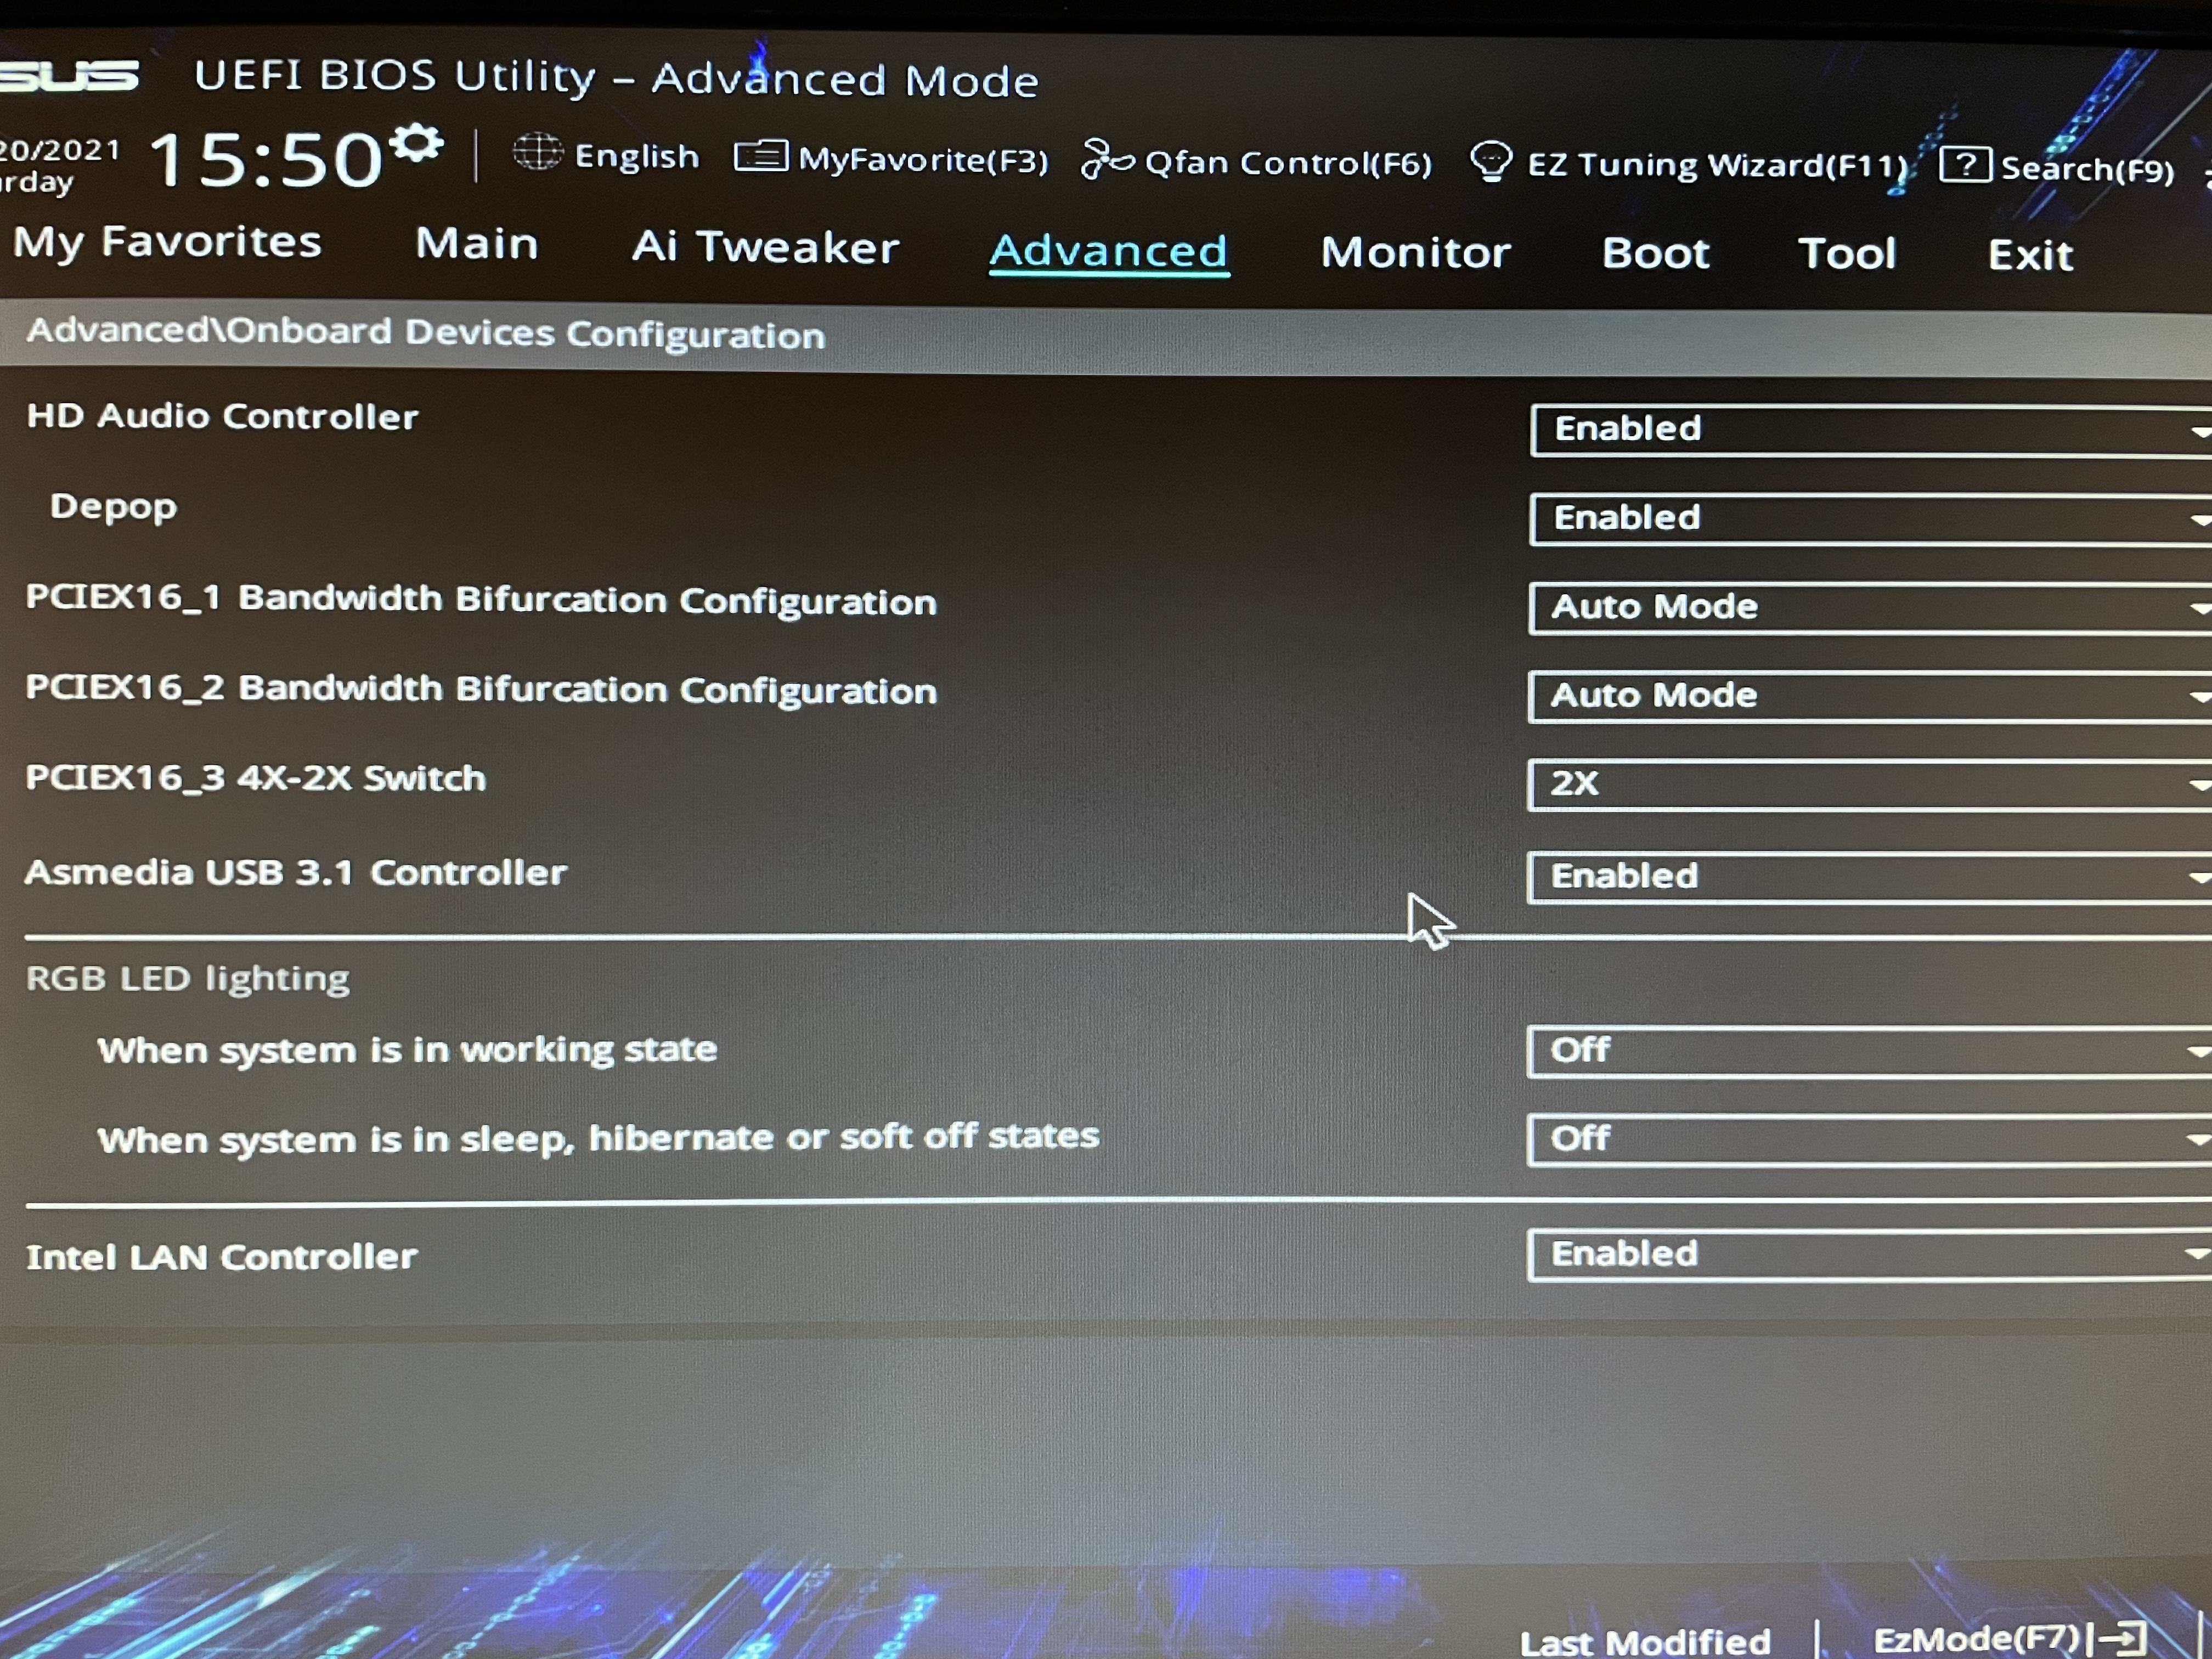2212x1659 pixels.
Task: Select the HD Audio Controller label
Action: [222, 416]
